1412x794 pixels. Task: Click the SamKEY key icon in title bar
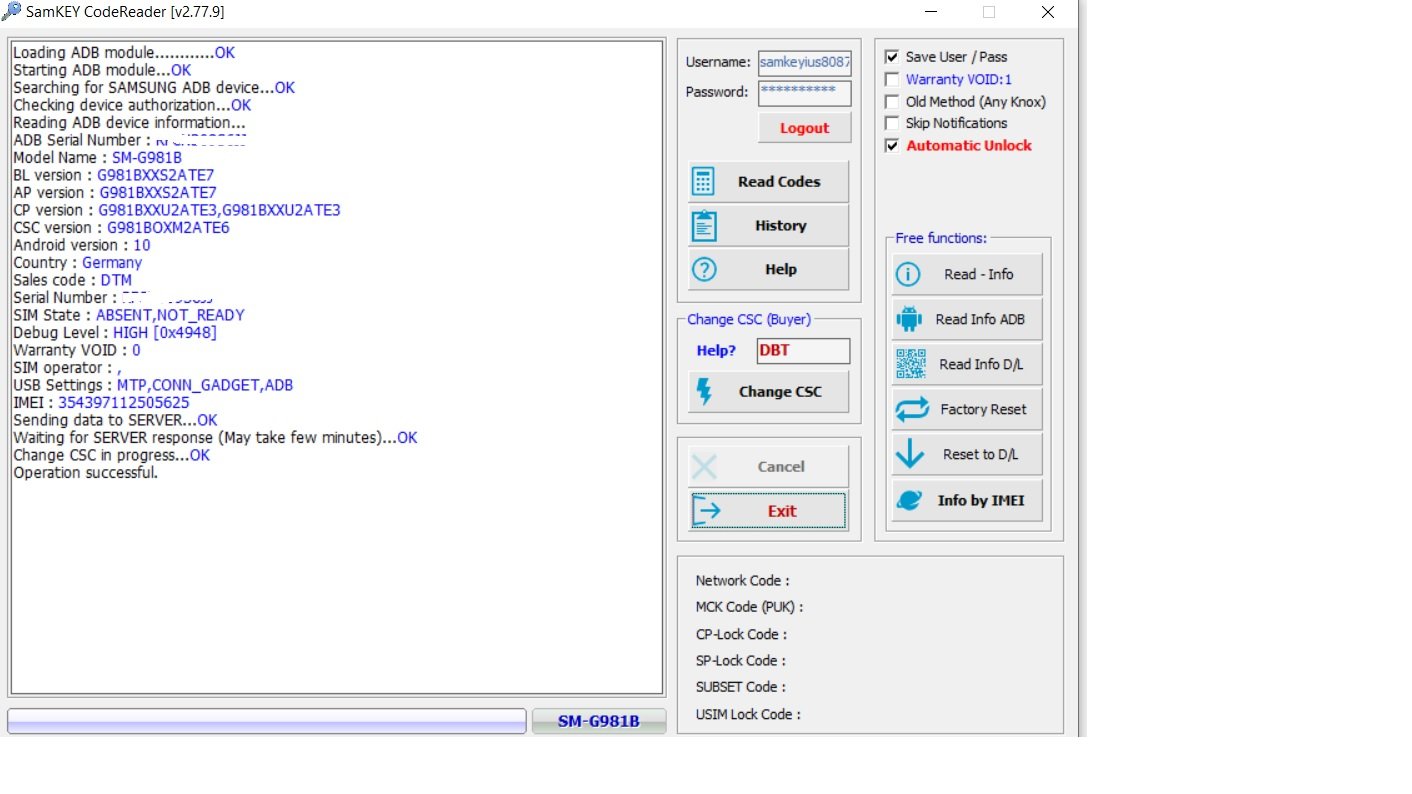click(11, 12)
